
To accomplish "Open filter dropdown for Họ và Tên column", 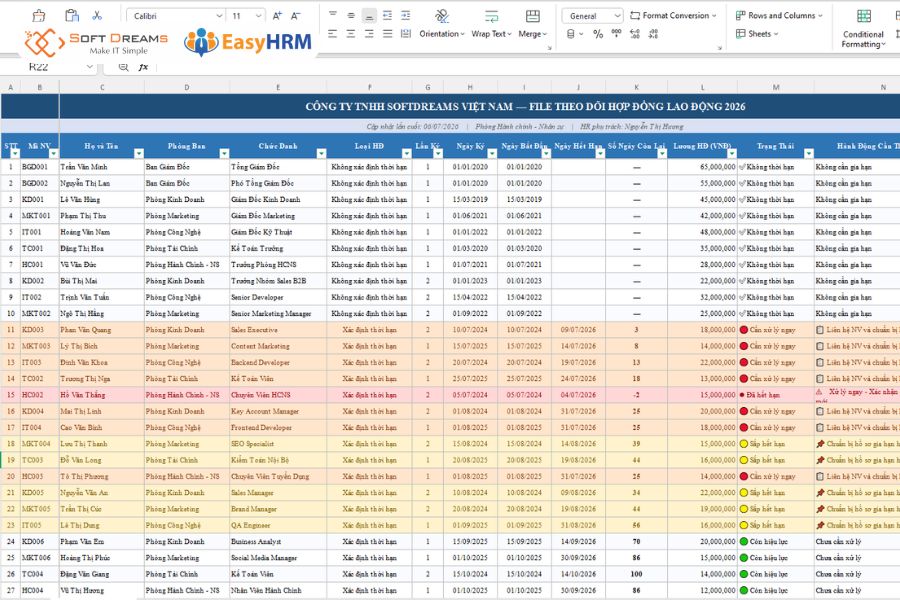I will click(x=139, y=153).
